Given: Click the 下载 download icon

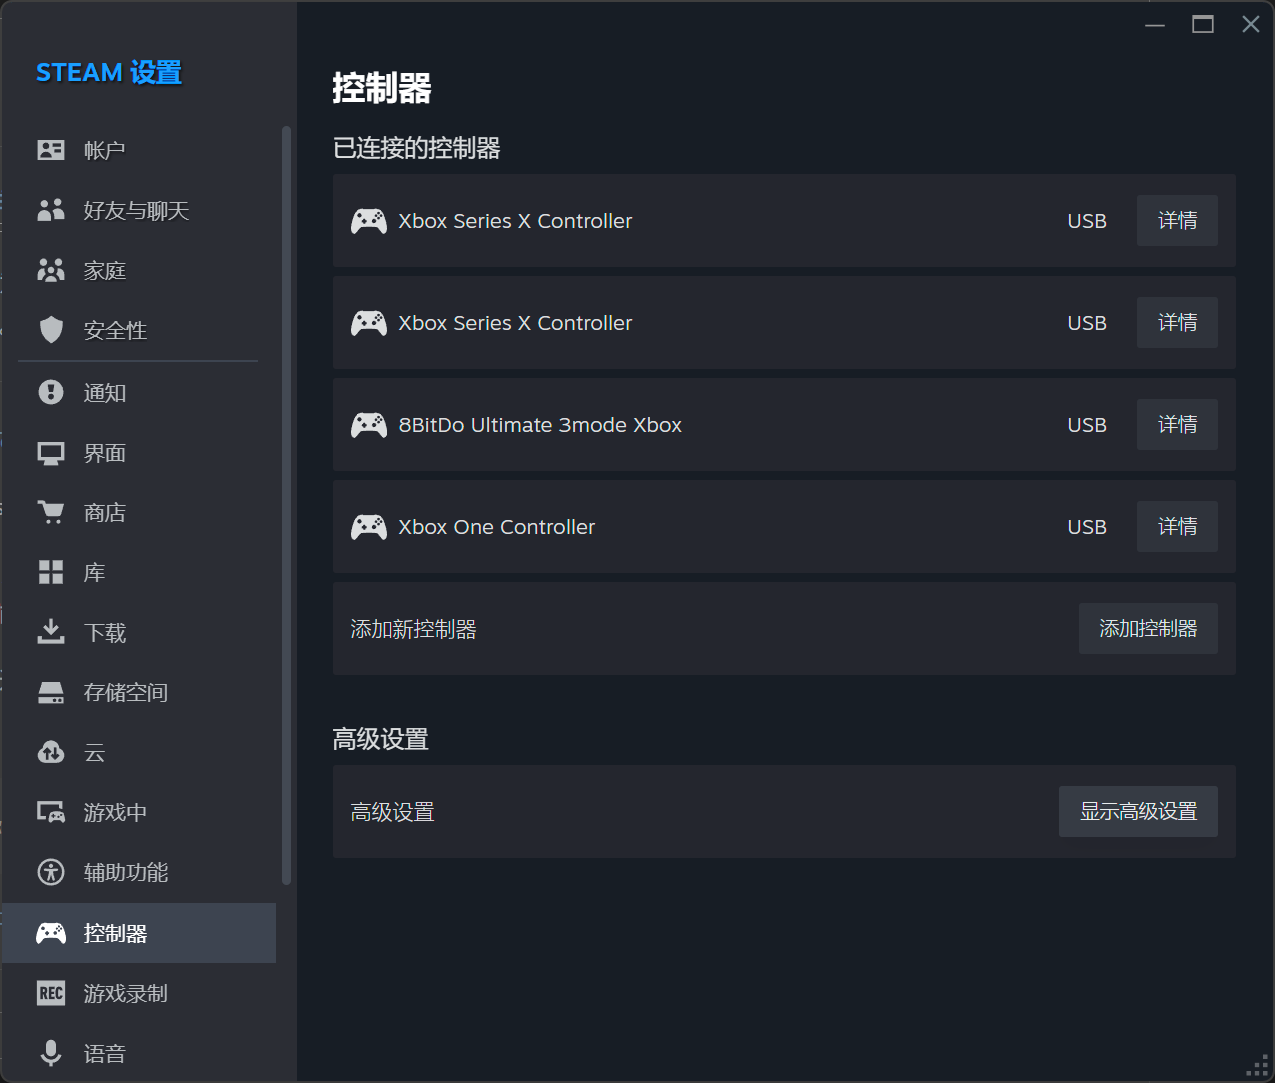Looking at the screenshot, I should coord(51,632).
